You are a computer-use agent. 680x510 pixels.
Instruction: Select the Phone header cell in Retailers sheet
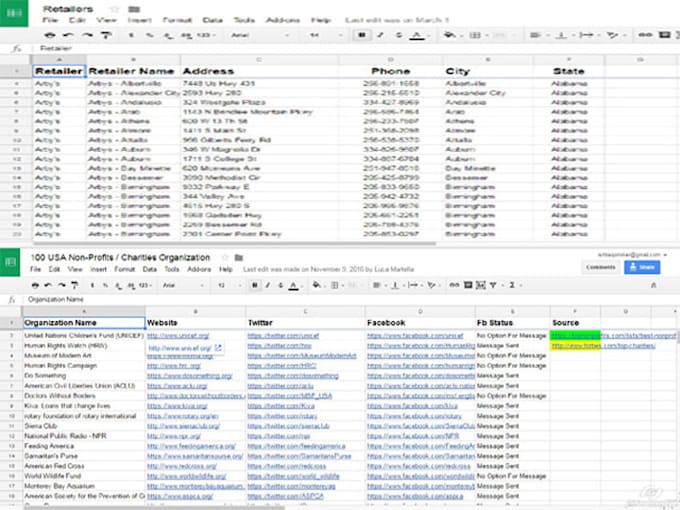pyautogui.click(x=390, y=71)
